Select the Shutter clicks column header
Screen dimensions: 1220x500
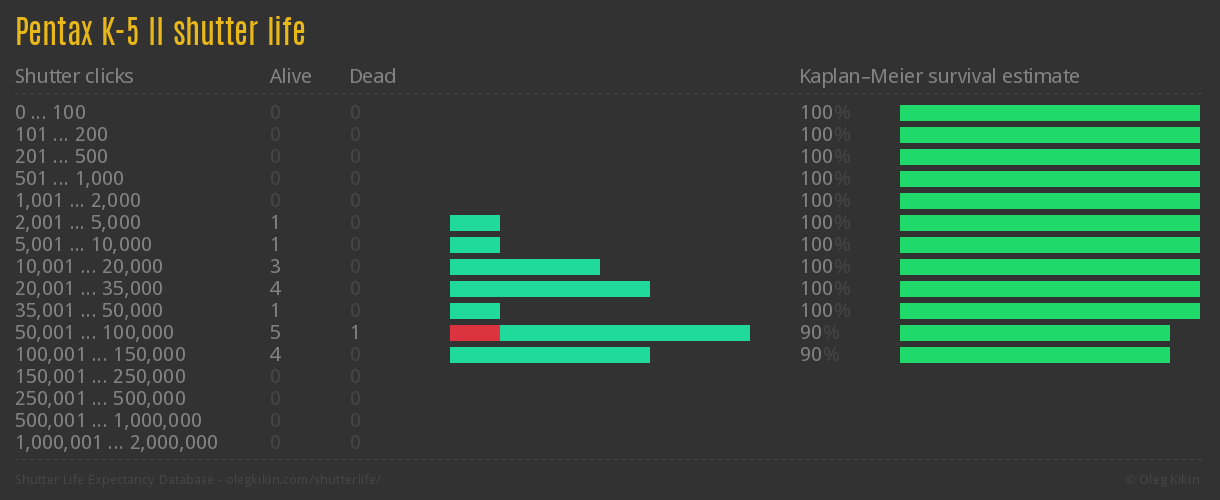(x=74, y=76)
